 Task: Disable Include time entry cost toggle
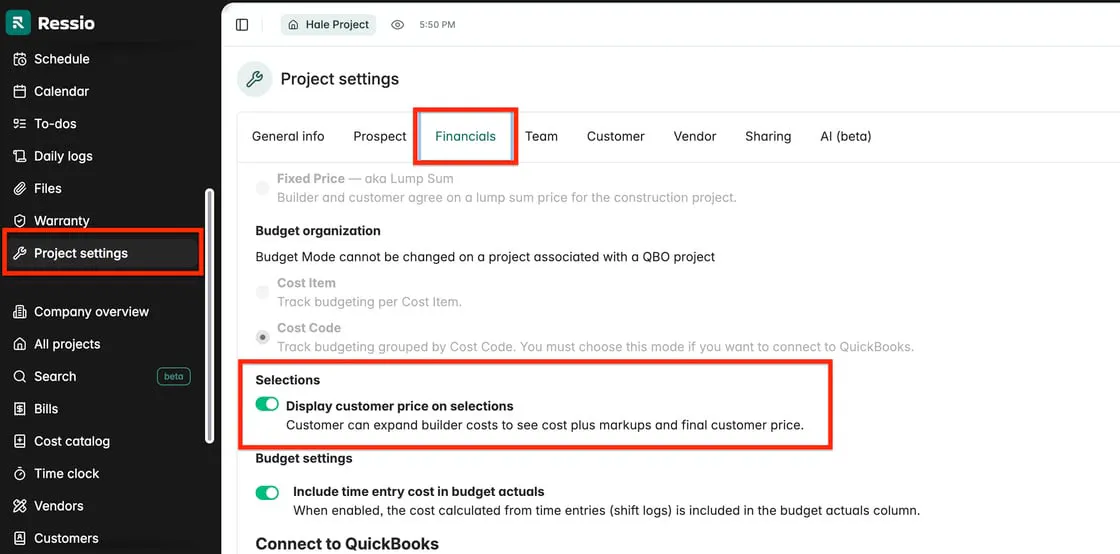pyautogui.click(x=267, y=492)
